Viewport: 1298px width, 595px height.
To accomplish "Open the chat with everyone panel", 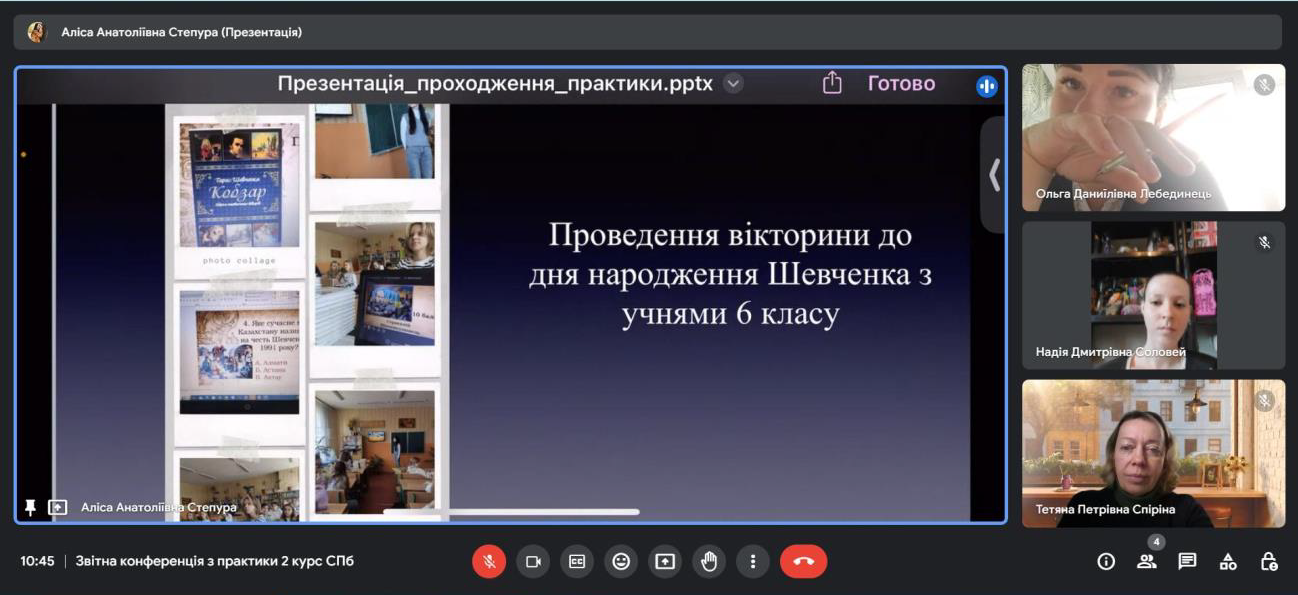I will pyautogui.click(x=1187, y=562).
